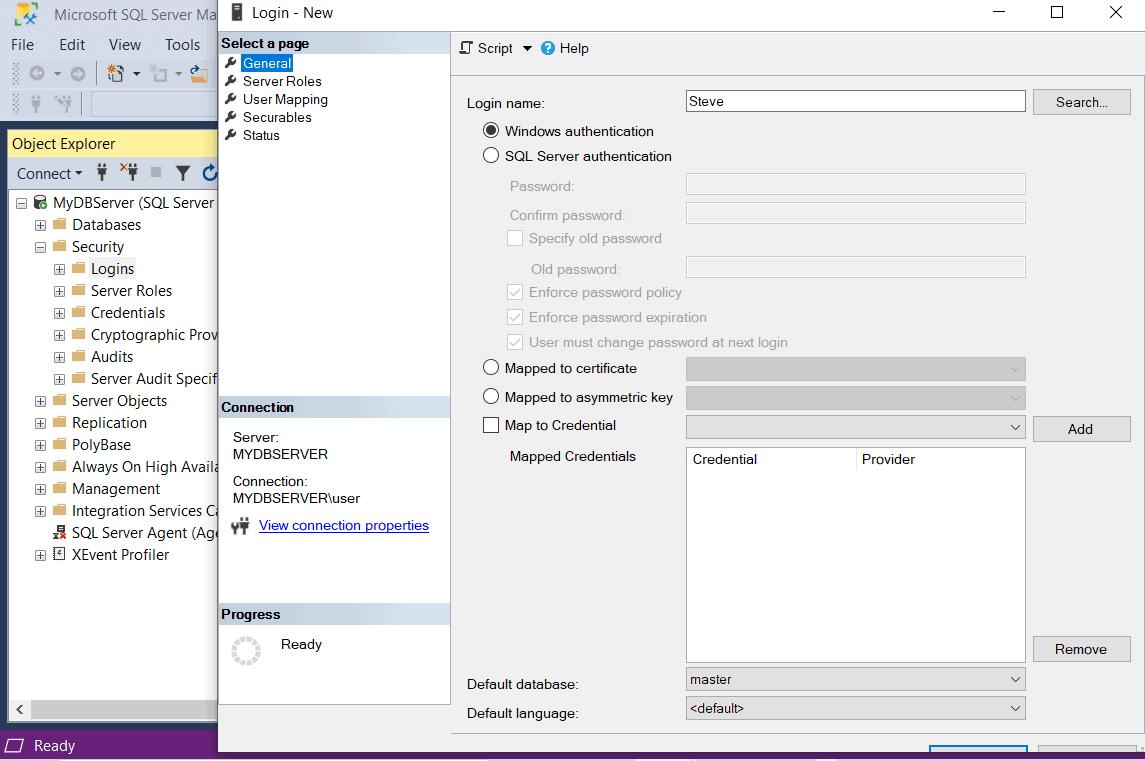Viewport: 1145px width, 761px height.
Task: Refresh the Object Explorer tree
Action: (x=210, y=173)
